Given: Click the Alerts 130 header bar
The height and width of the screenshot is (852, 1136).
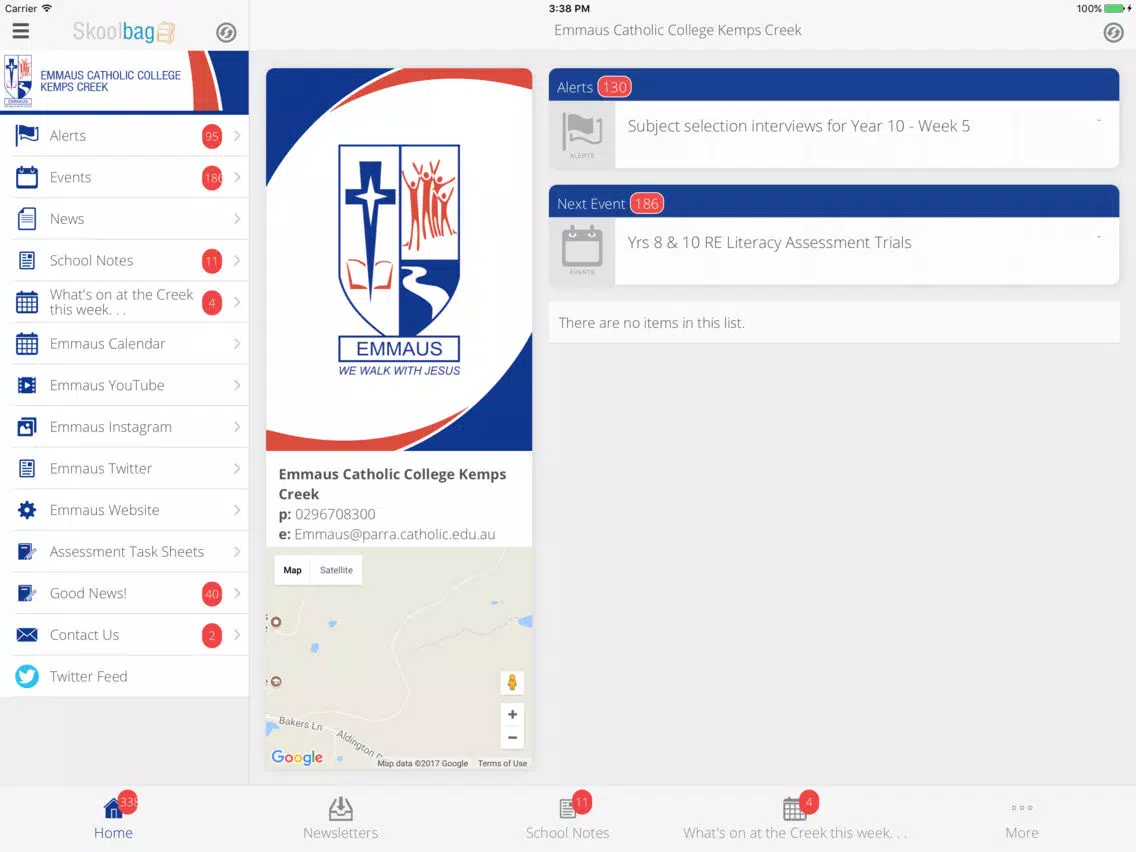Looking at the screenshot, I should (834, 85).
